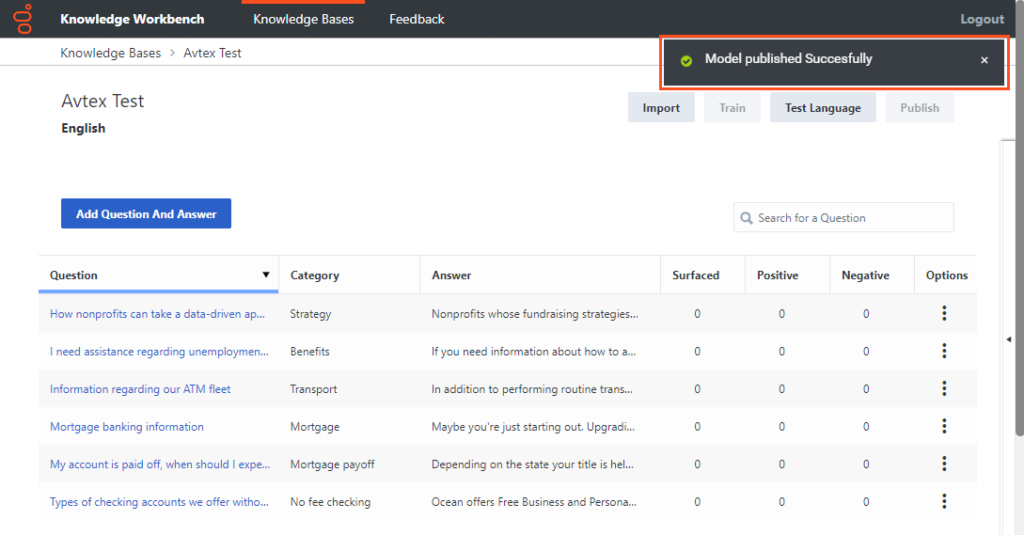Click Add Question And Answer button
The height and width of the screenshot is (535, 1024).
coord(146,214)
